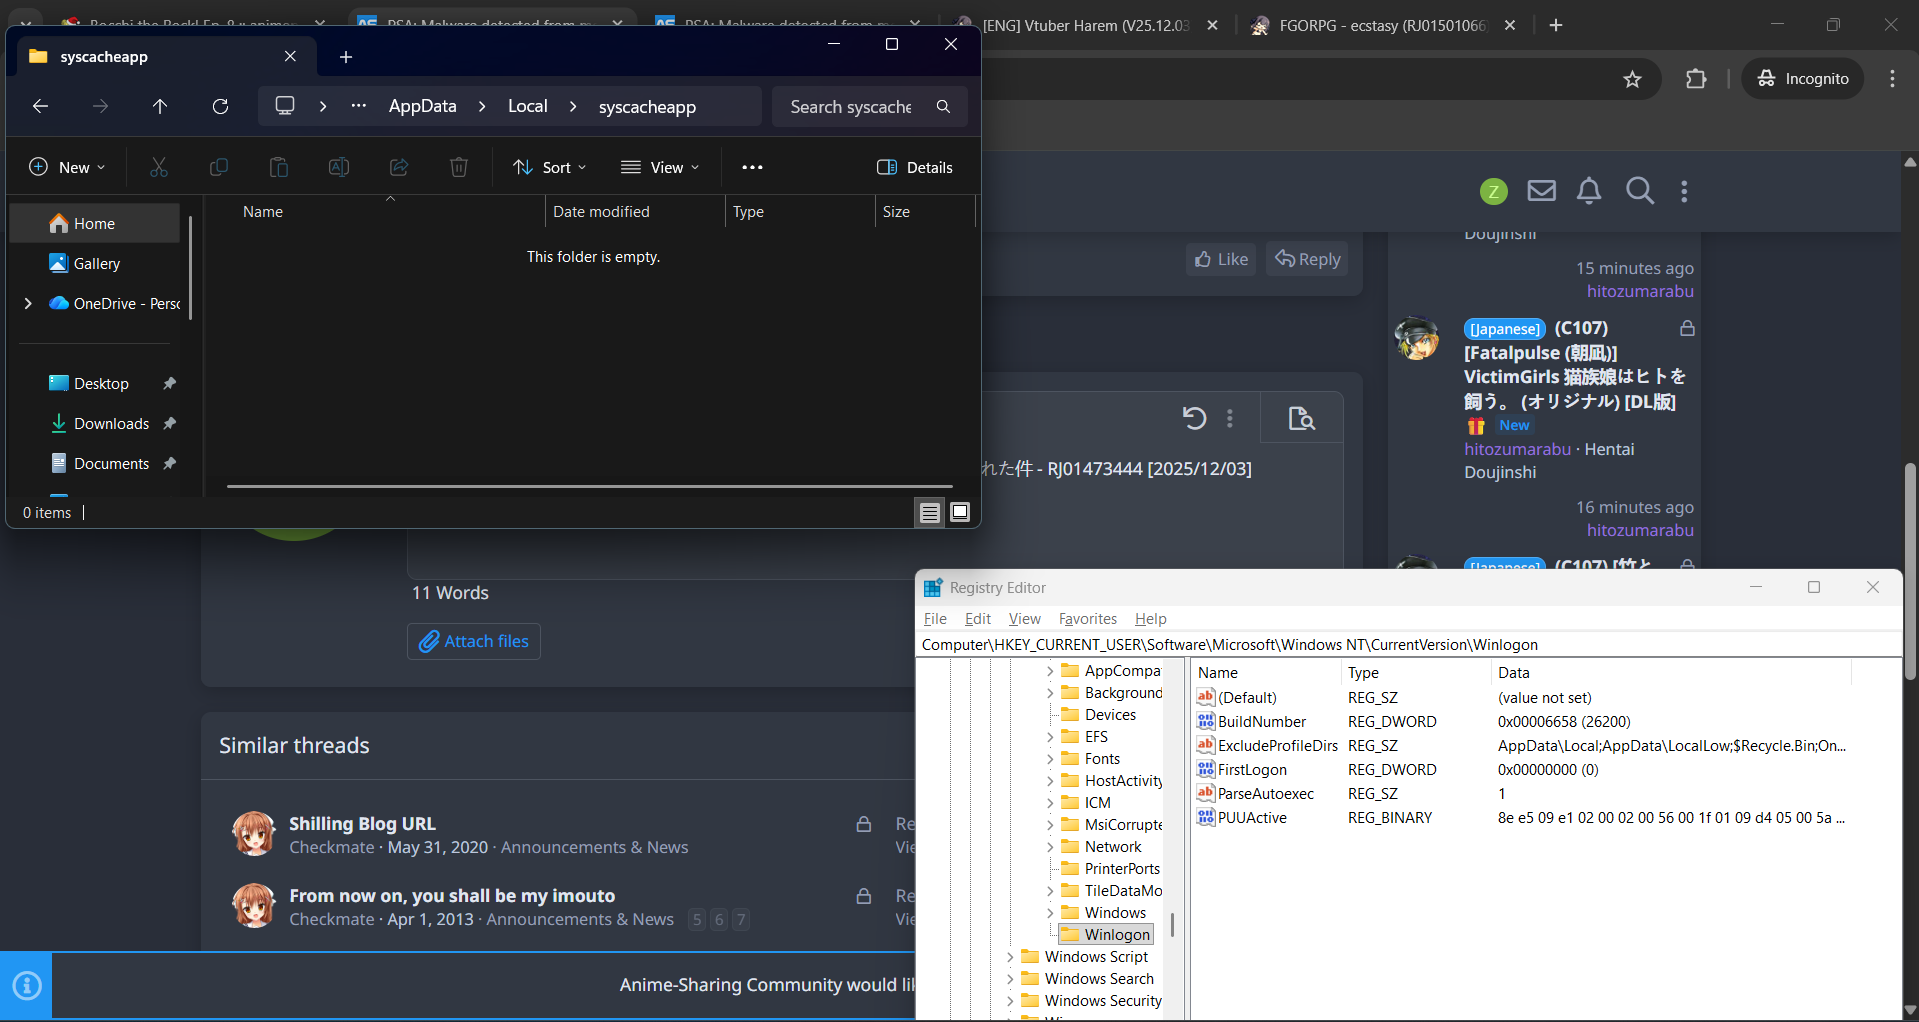Click the green Z user avatar
The image size is (1919, 1022).
tap(1494, 191)
